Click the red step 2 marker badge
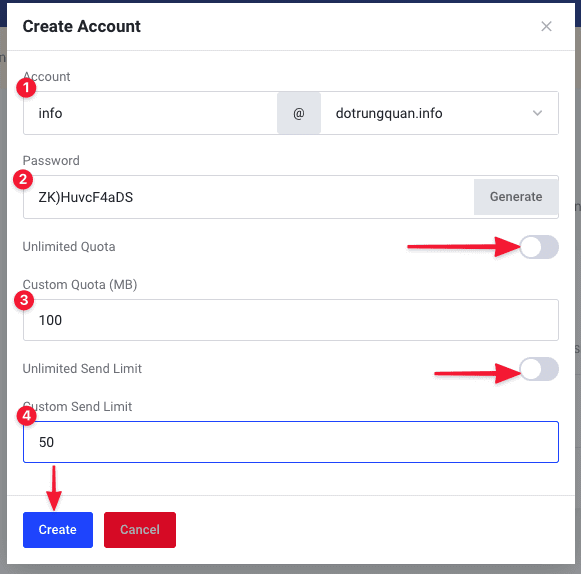 23,179
